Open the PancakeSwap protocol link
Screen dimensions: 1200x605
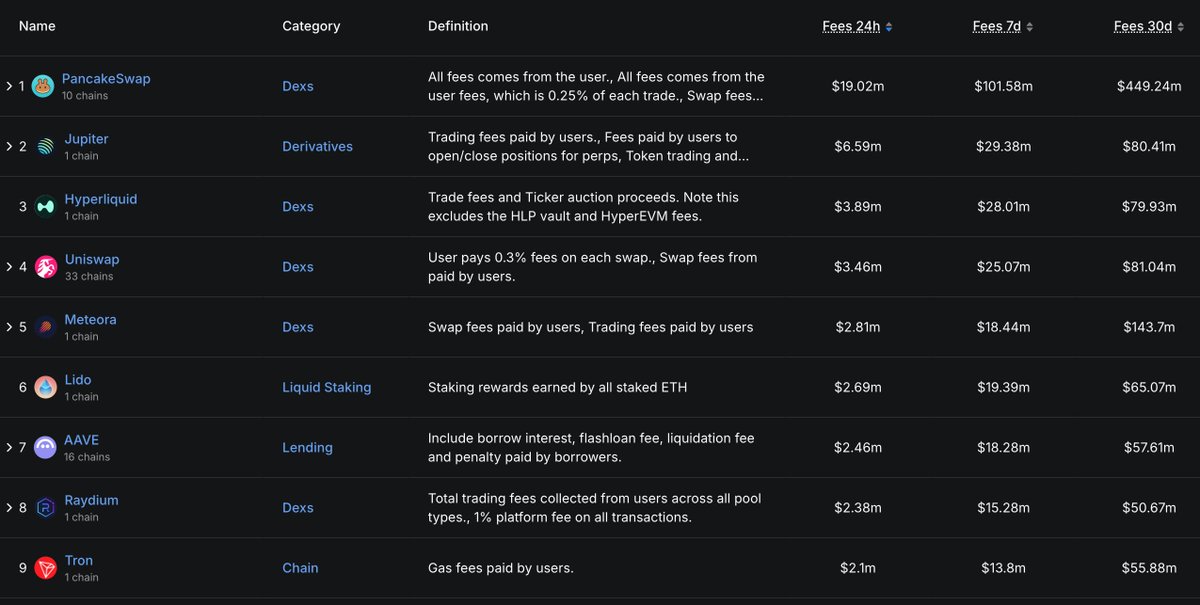pyautogui.click(x=106, y=79)
